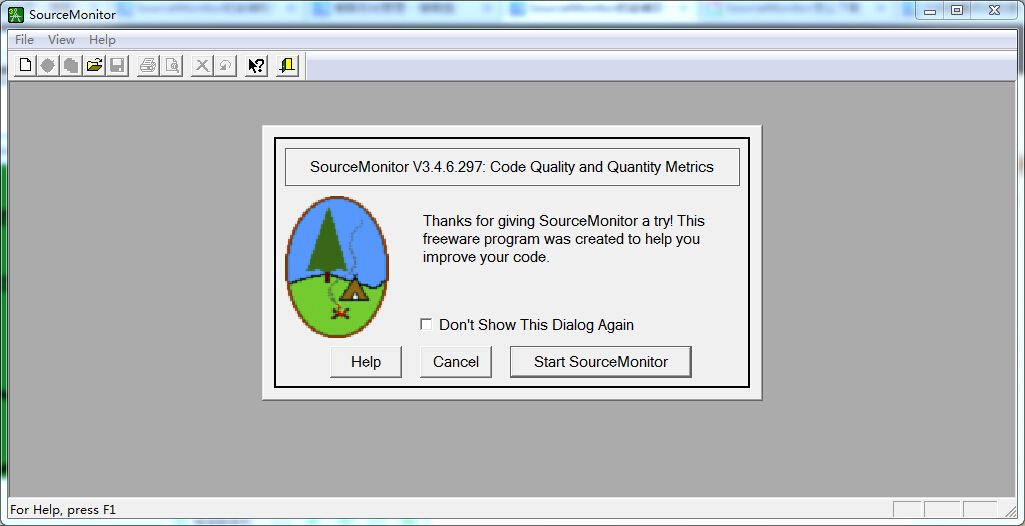Click the SourceMonitor title bar app icon
Screen dimensions: 1025x526
(15, 14)
